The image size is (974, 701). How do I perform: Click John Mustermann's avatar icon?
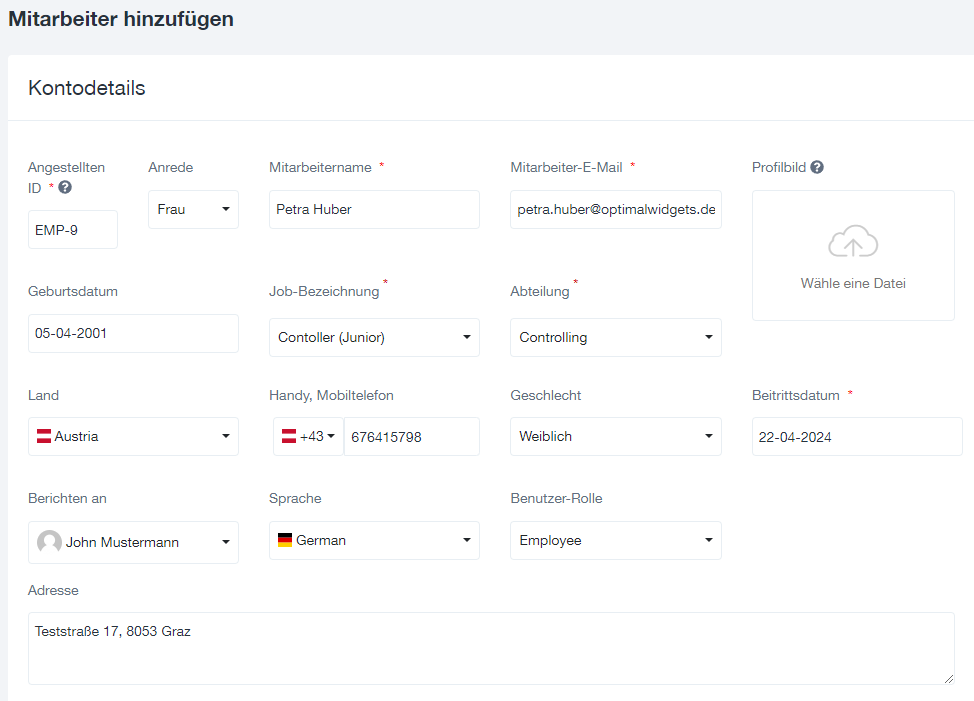[x=49, y=542]
